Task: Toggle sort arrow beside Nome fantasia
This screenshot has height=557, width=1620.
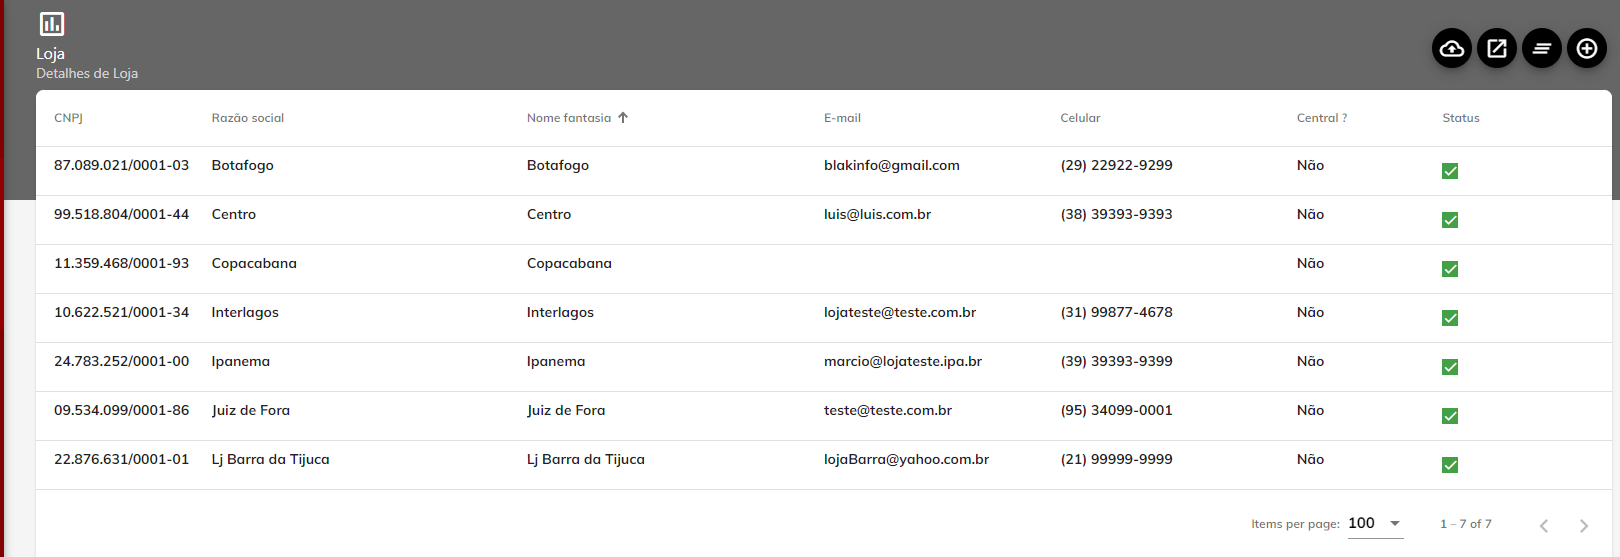Action: 623,118
